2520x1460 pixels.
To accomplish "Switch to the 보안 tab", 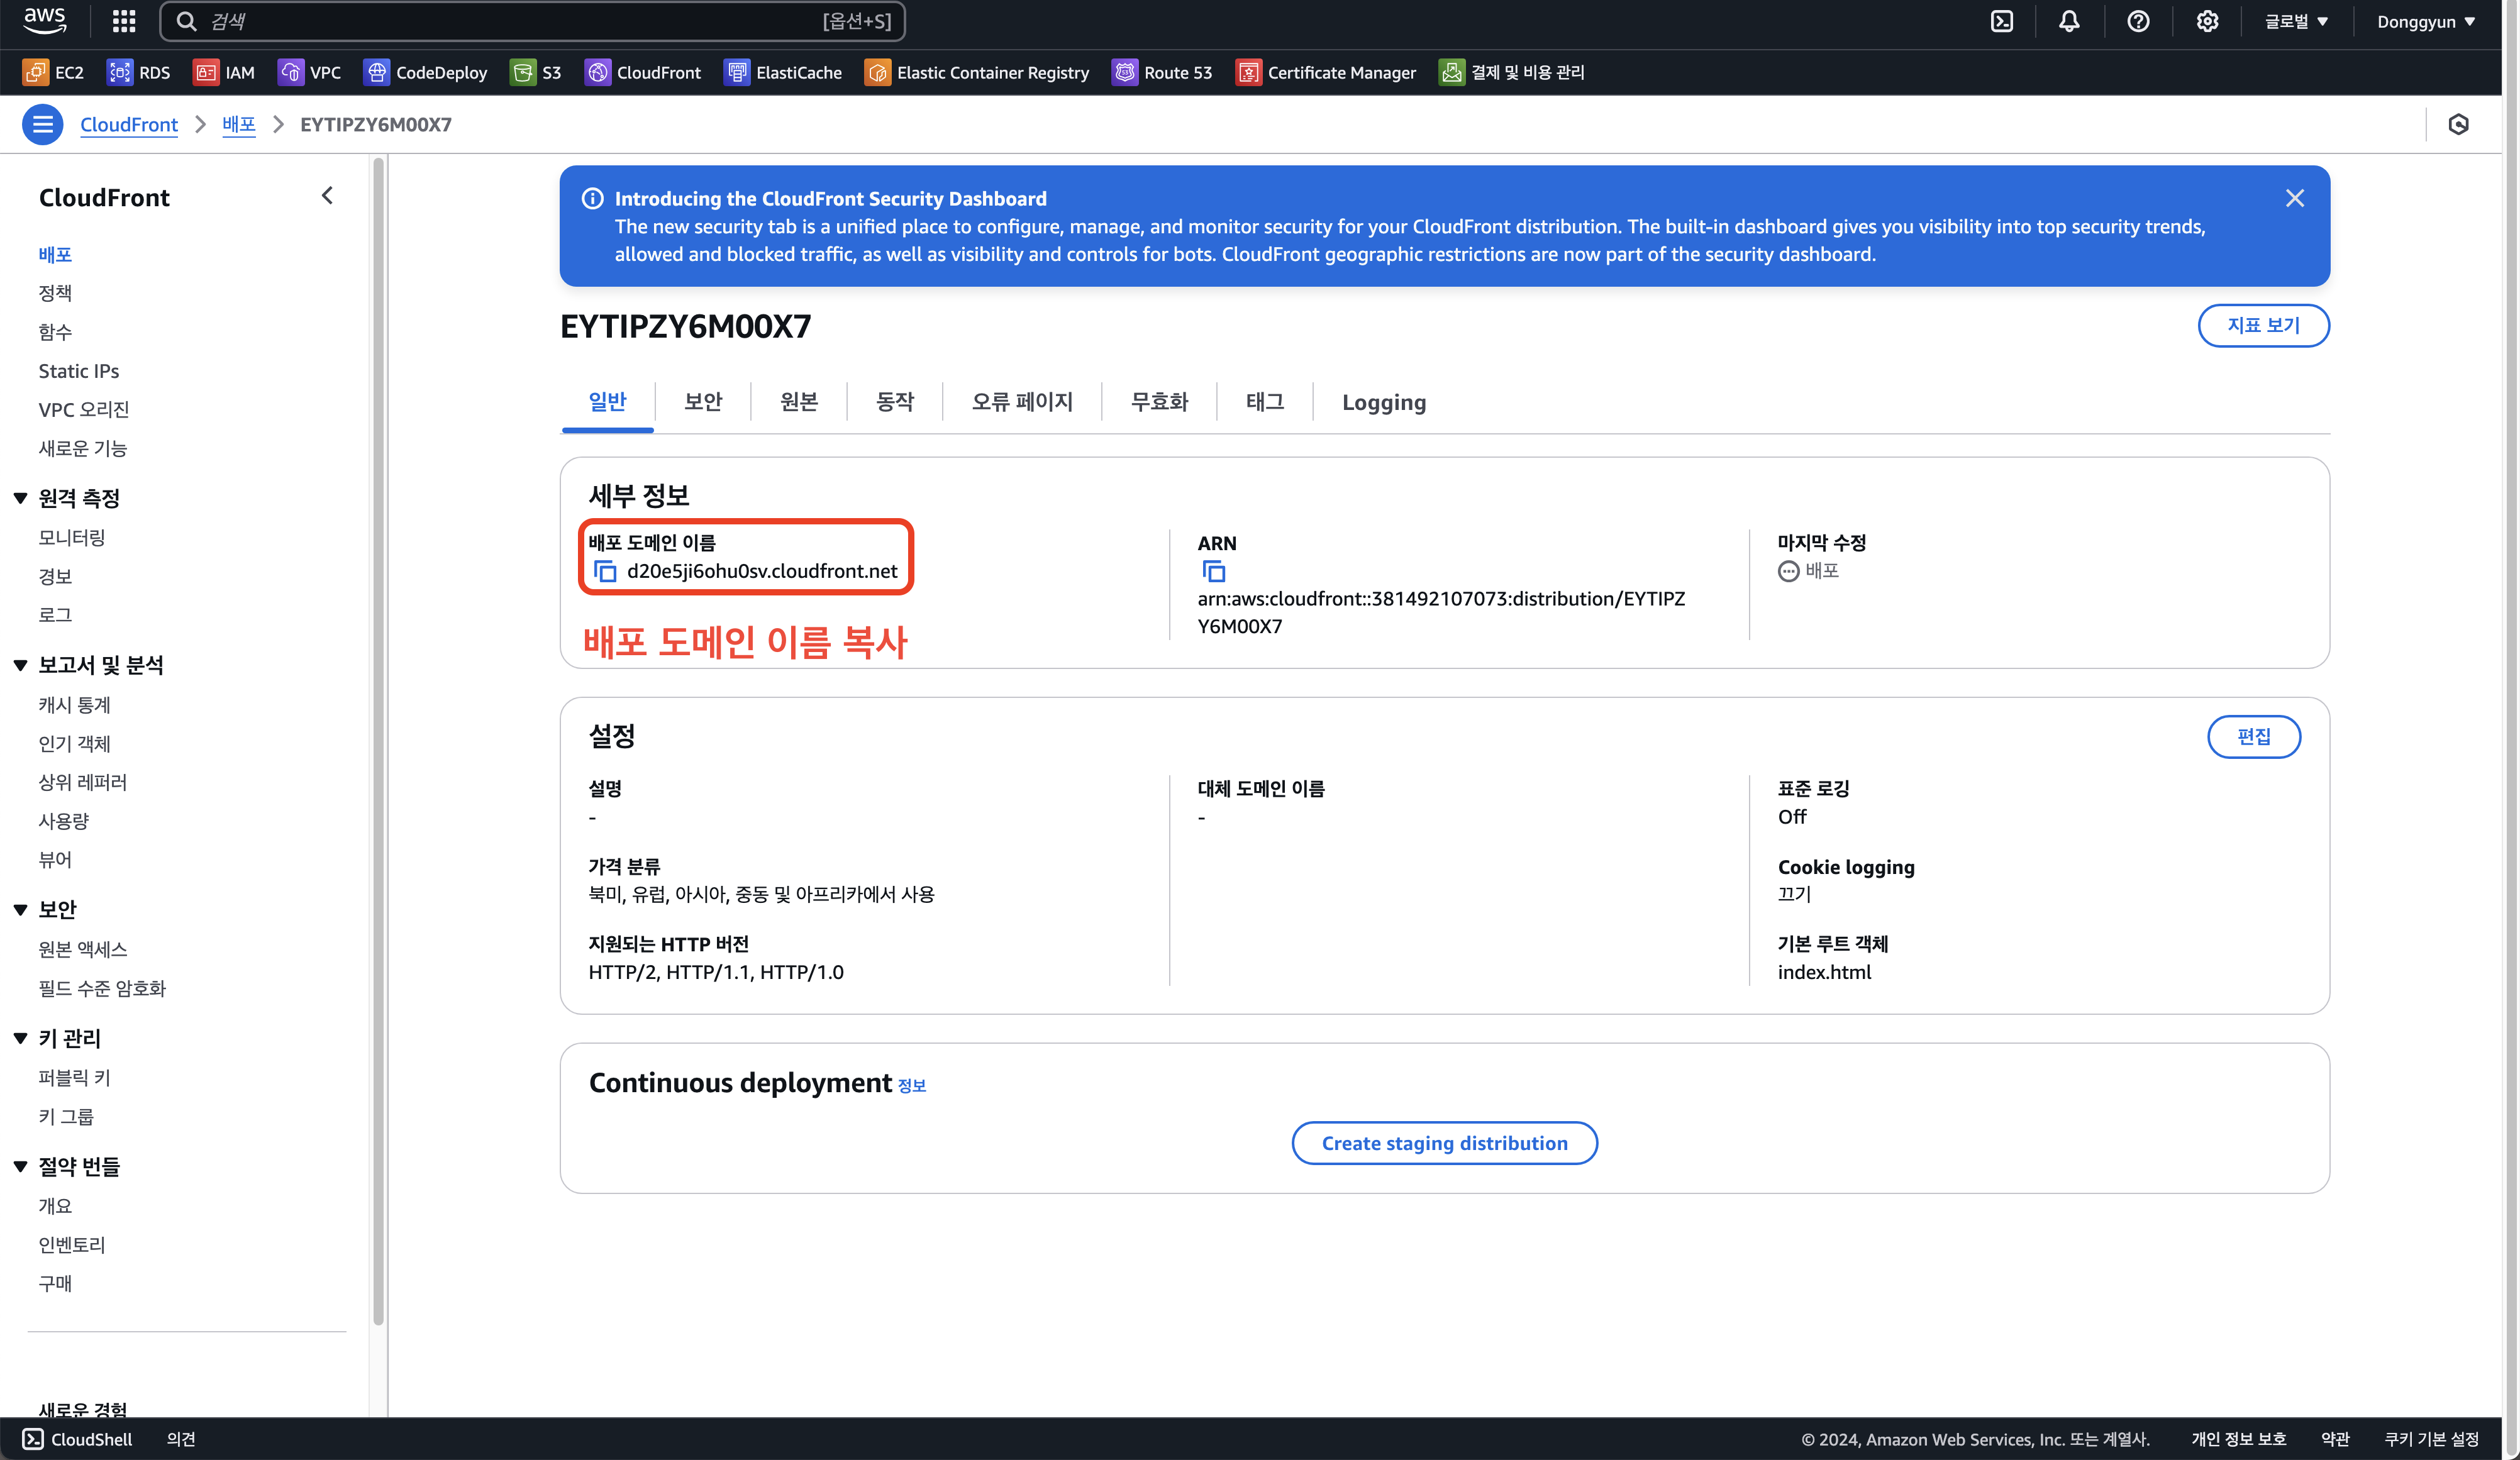I will (x=703, y=402).
